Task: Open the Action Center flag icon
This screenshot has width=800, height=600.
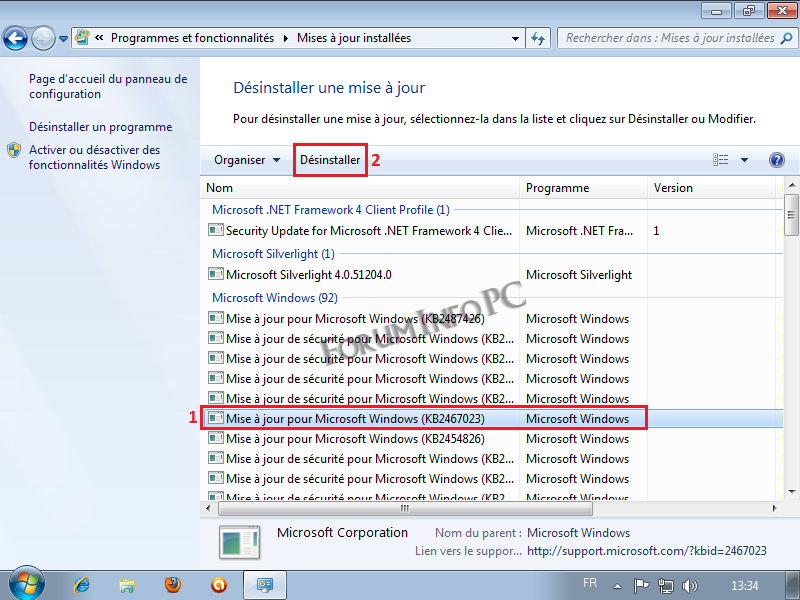Action: [641, 585]
